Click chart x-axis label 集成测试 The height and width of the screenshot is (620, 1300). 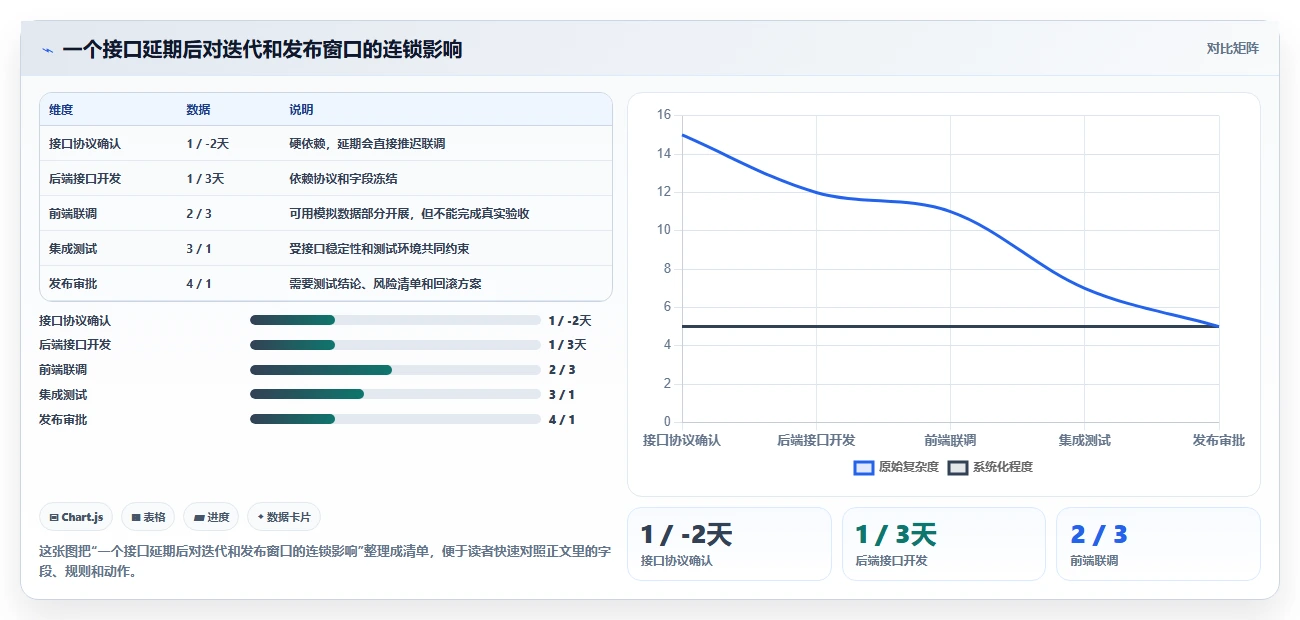(x=1085, y=440)
